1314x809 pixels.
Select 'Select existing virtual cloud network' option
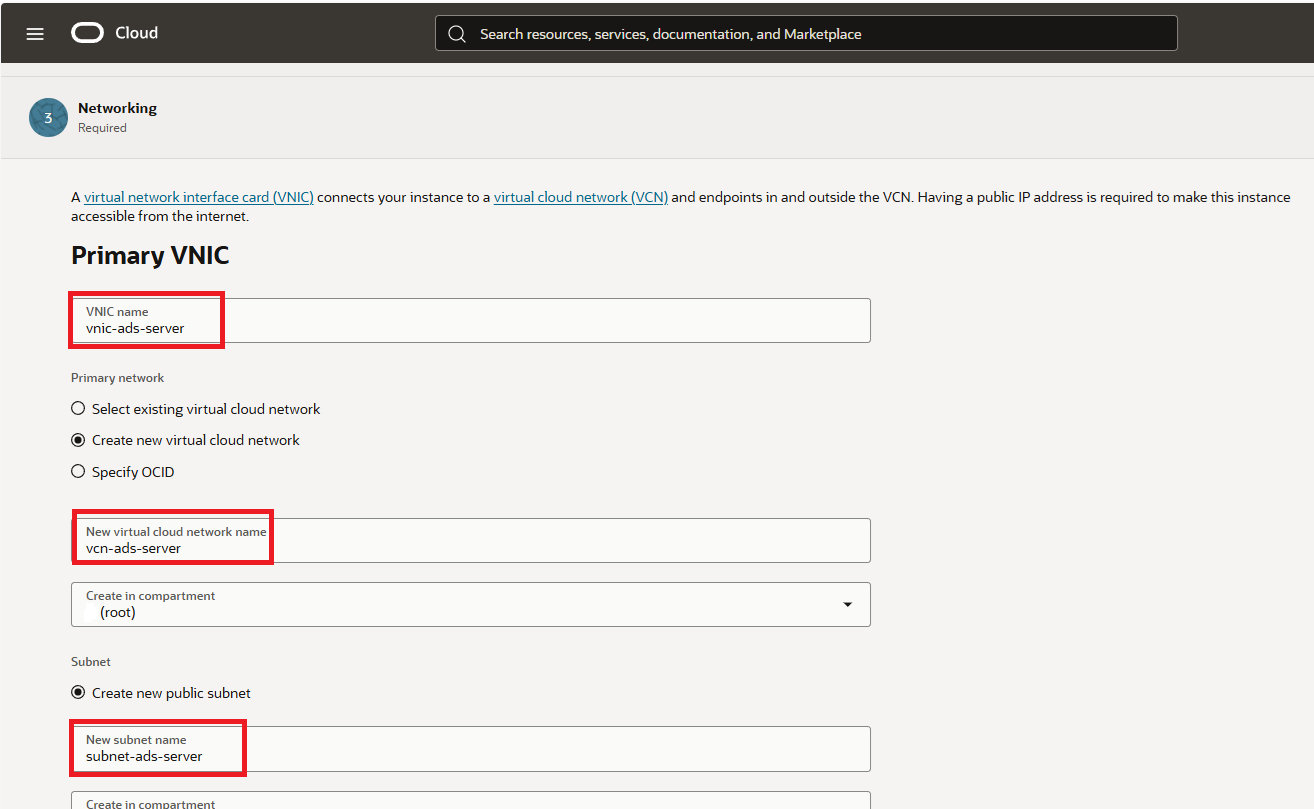(x=78, y=409)
